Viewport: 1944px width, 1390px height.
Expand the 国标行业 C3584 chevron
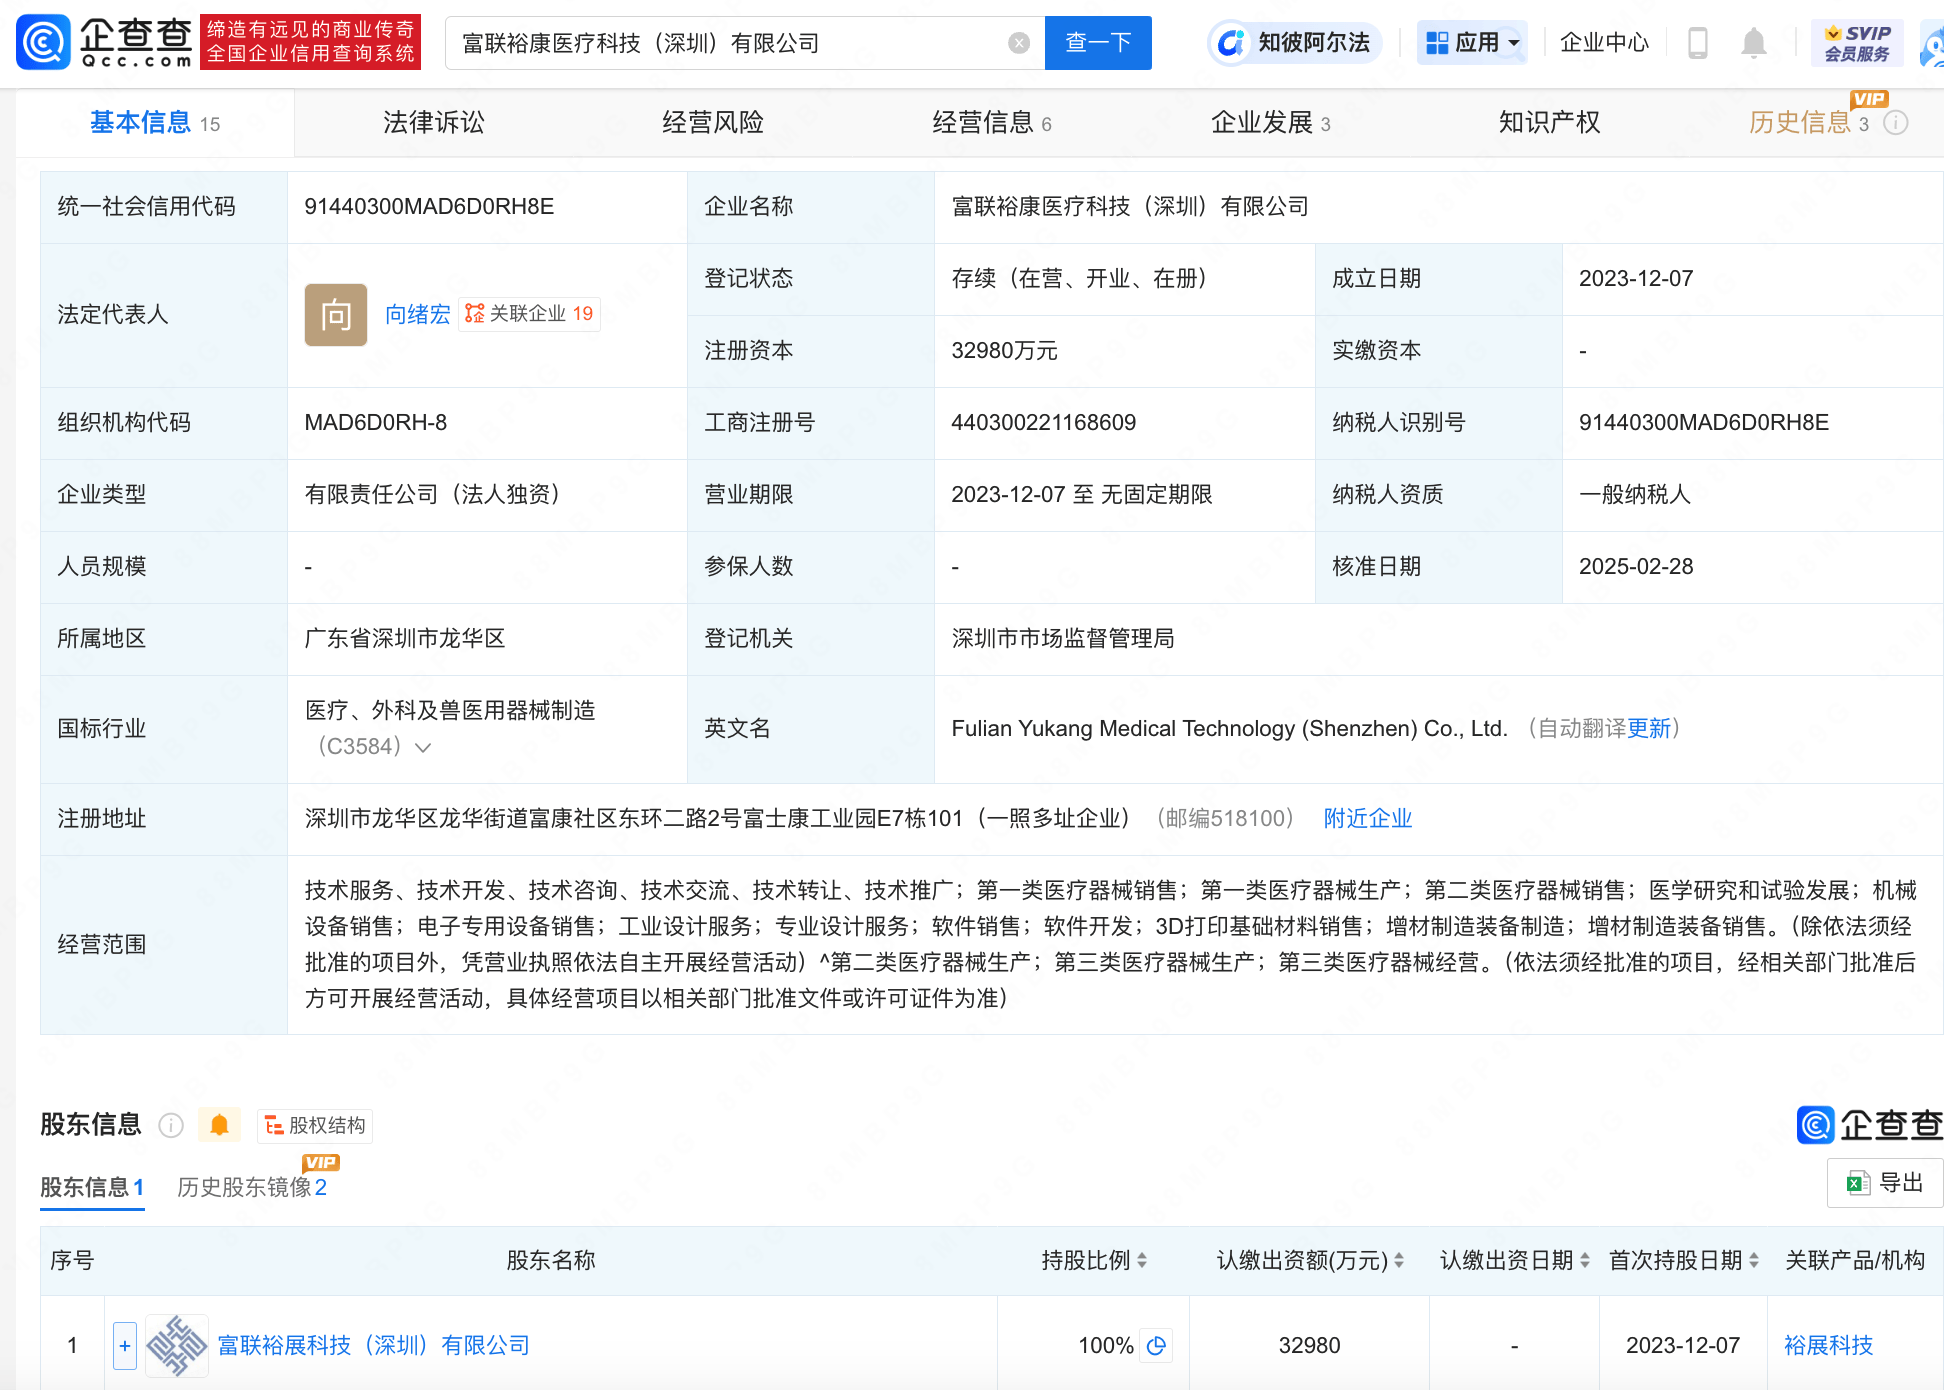pos(423,747)
